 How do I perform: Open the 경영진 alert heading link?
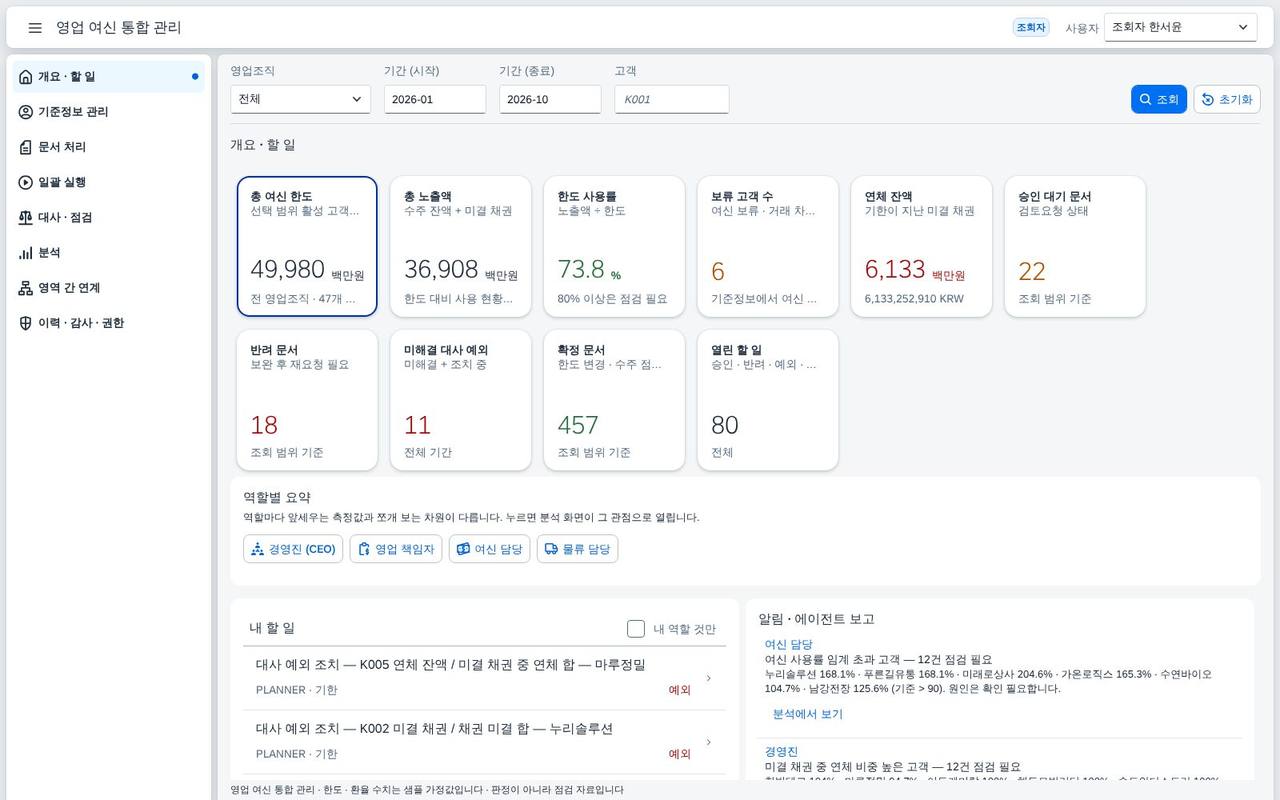click(x=781, y=752)
